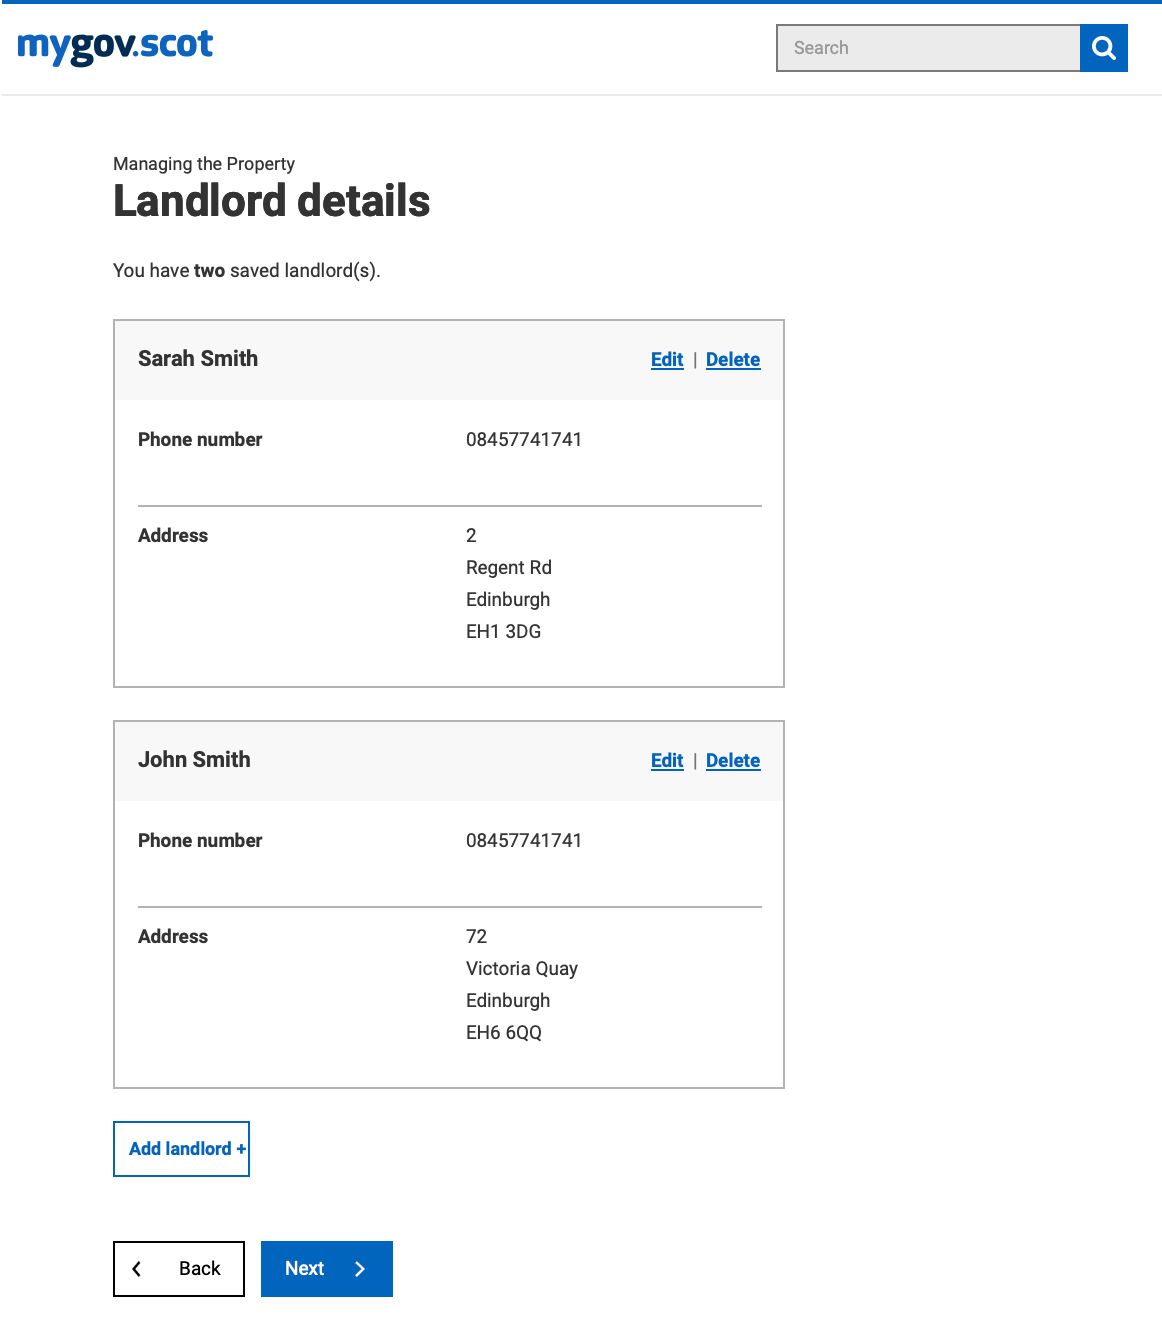This screenshot has width=1162, height=1330.
Task: Focus the Search text field
Action: 928,48
